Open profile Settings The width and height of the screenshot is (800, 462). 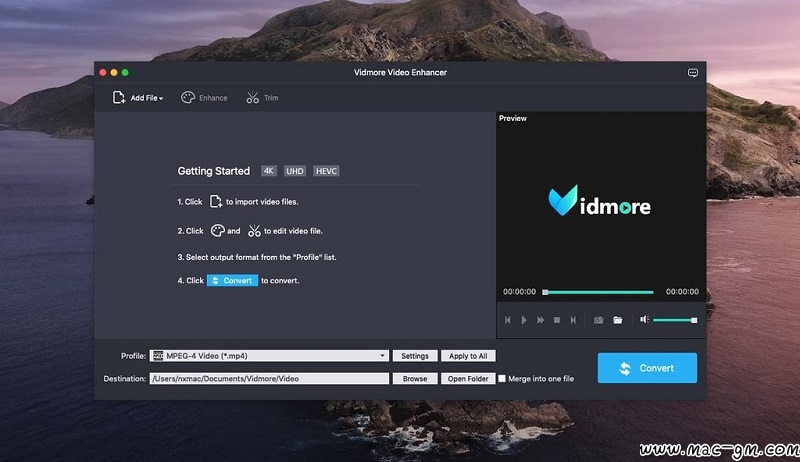coord(415,356)
